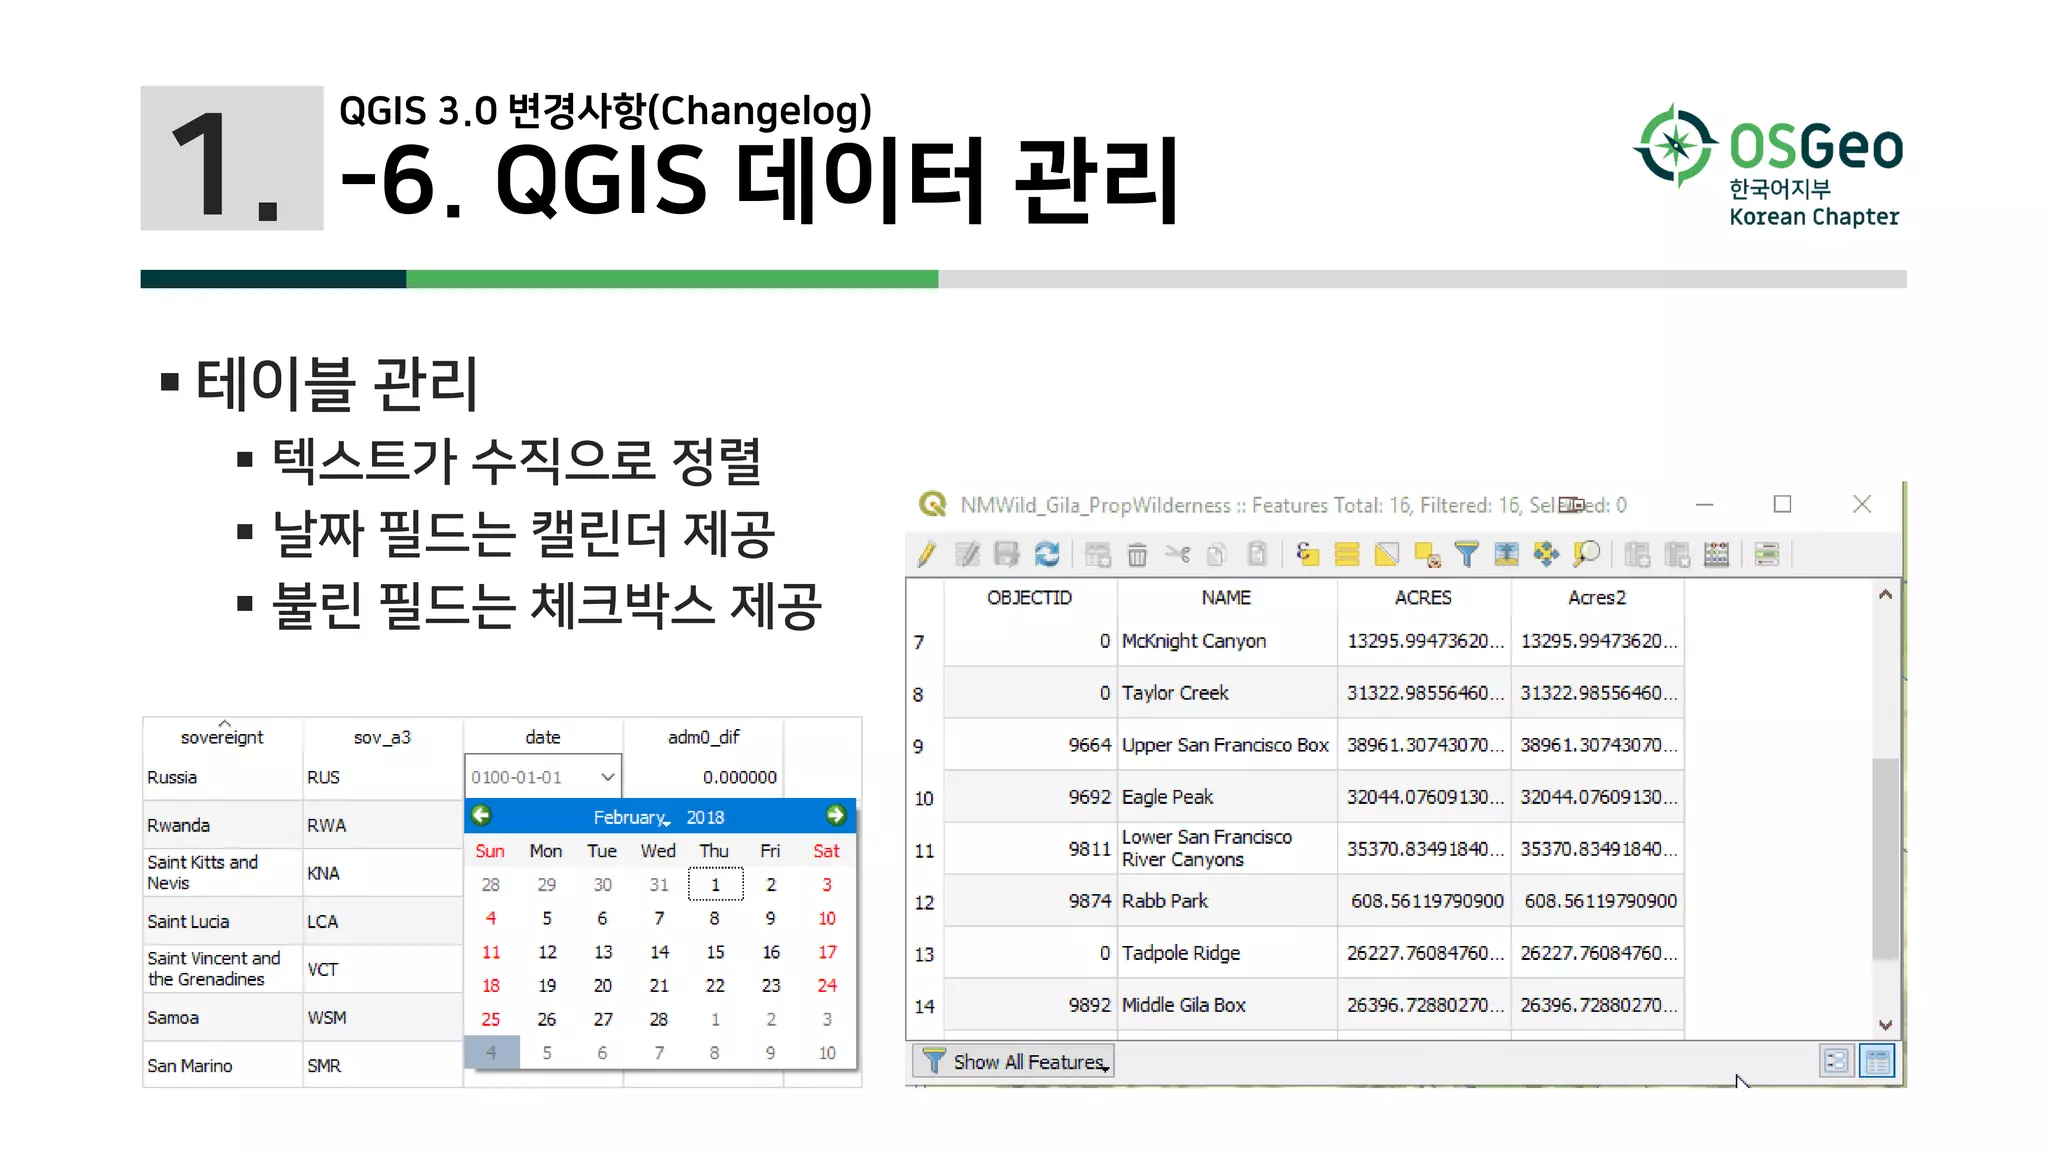This screenshot has height=1152, width=2048.
Task: Click the copy selected rows icon
Action: pyautogui.click(x=1217, y=554)
